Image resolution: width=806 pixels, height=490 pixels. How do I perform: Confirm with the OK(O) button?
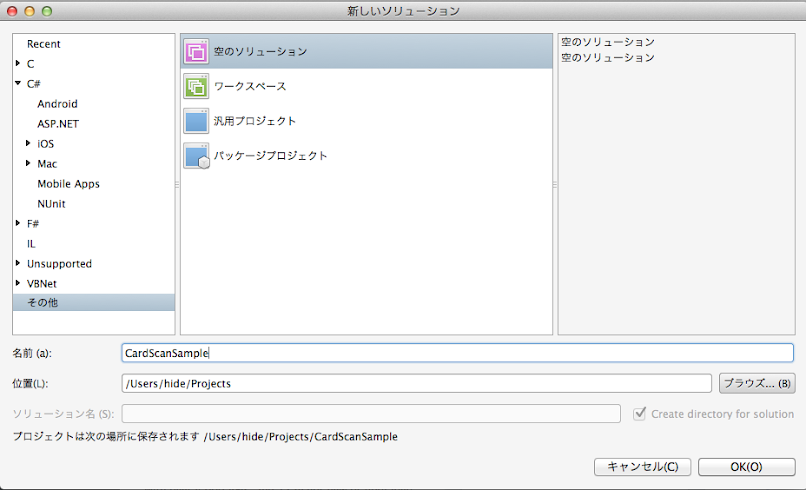746,467
